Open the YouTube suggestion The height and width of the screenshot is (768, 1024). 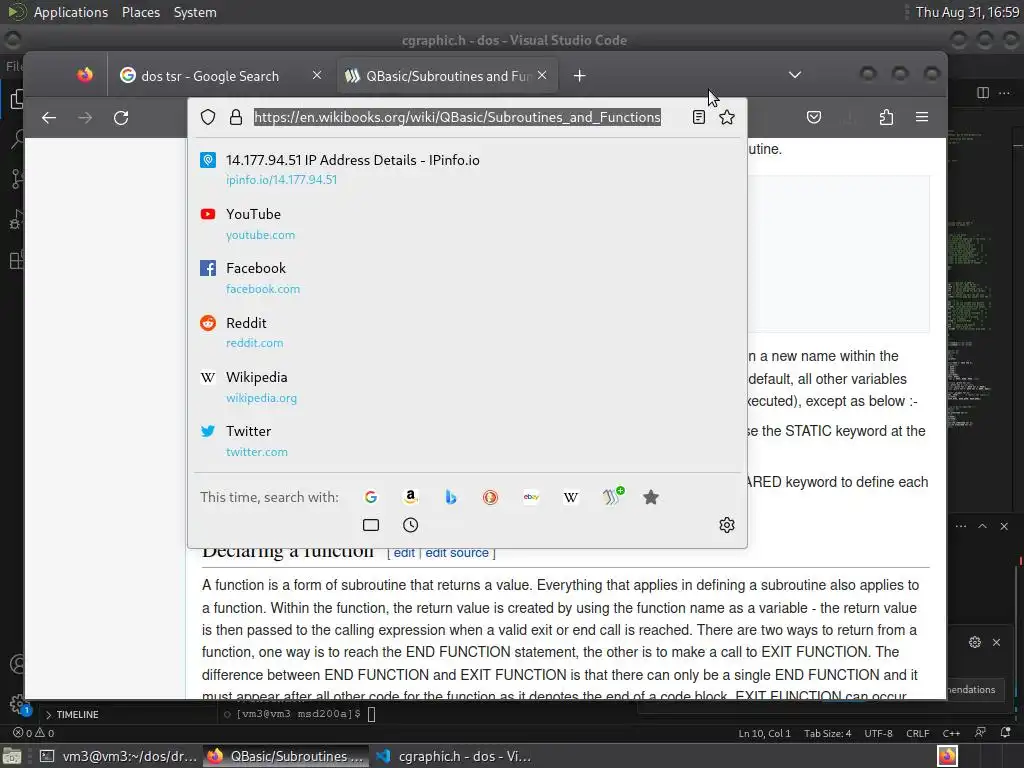(x=468, y=223)
